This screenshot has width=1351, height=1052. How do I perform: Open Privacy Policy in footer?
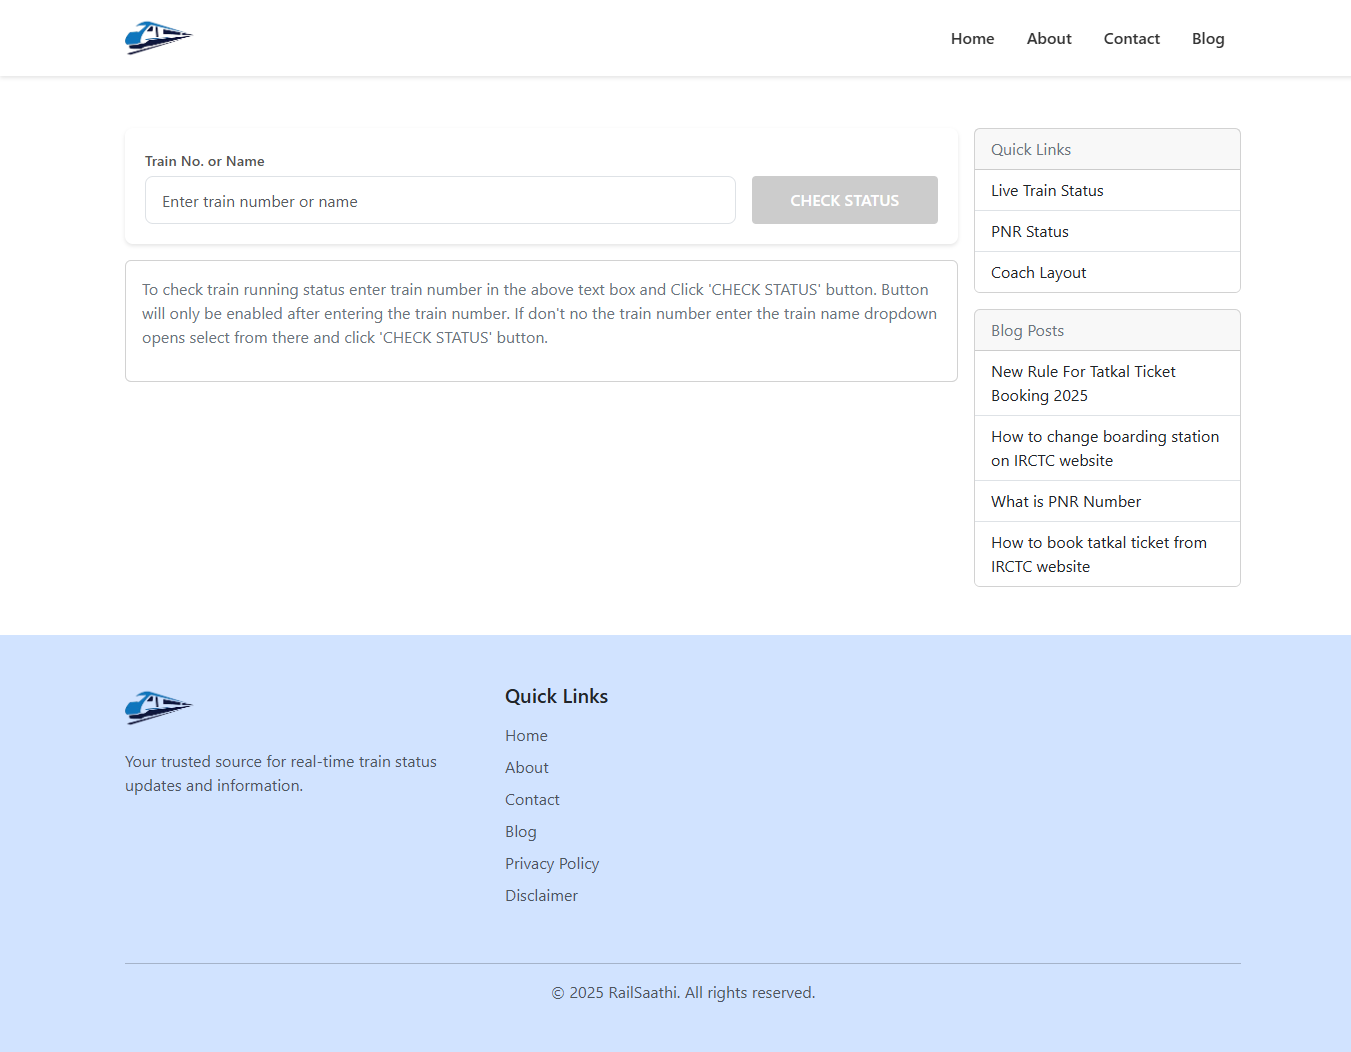(551, 864)
